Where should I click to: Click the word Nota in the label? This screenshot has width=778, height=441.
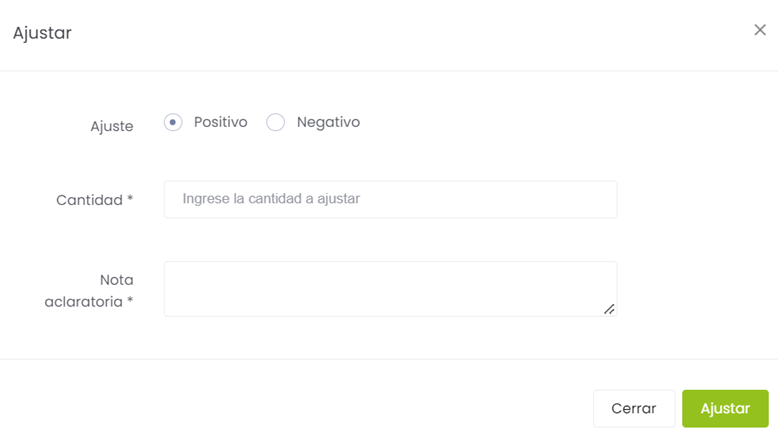(117, 280)
